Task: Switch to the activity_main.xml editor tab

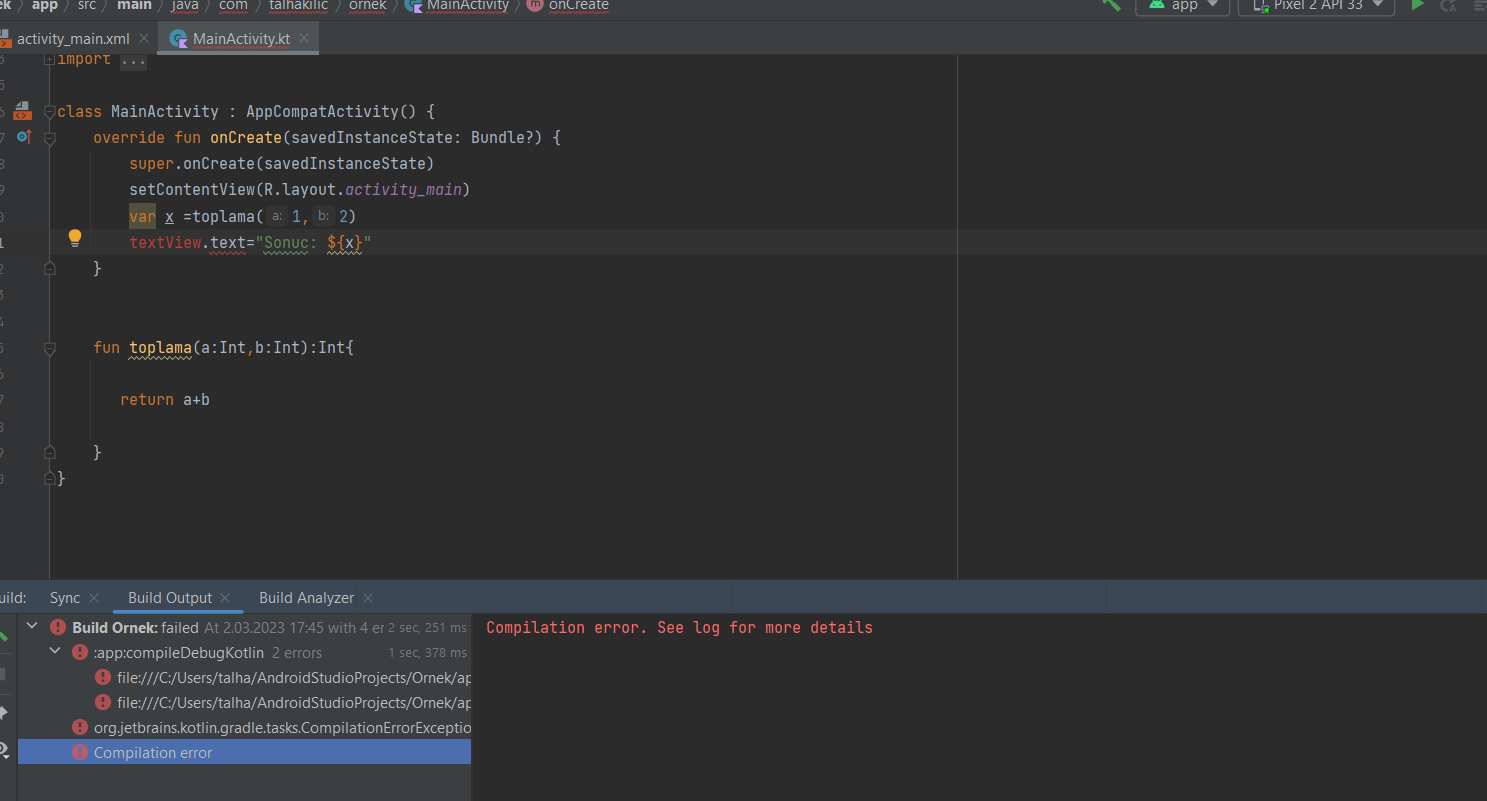Action: point(73,39)
